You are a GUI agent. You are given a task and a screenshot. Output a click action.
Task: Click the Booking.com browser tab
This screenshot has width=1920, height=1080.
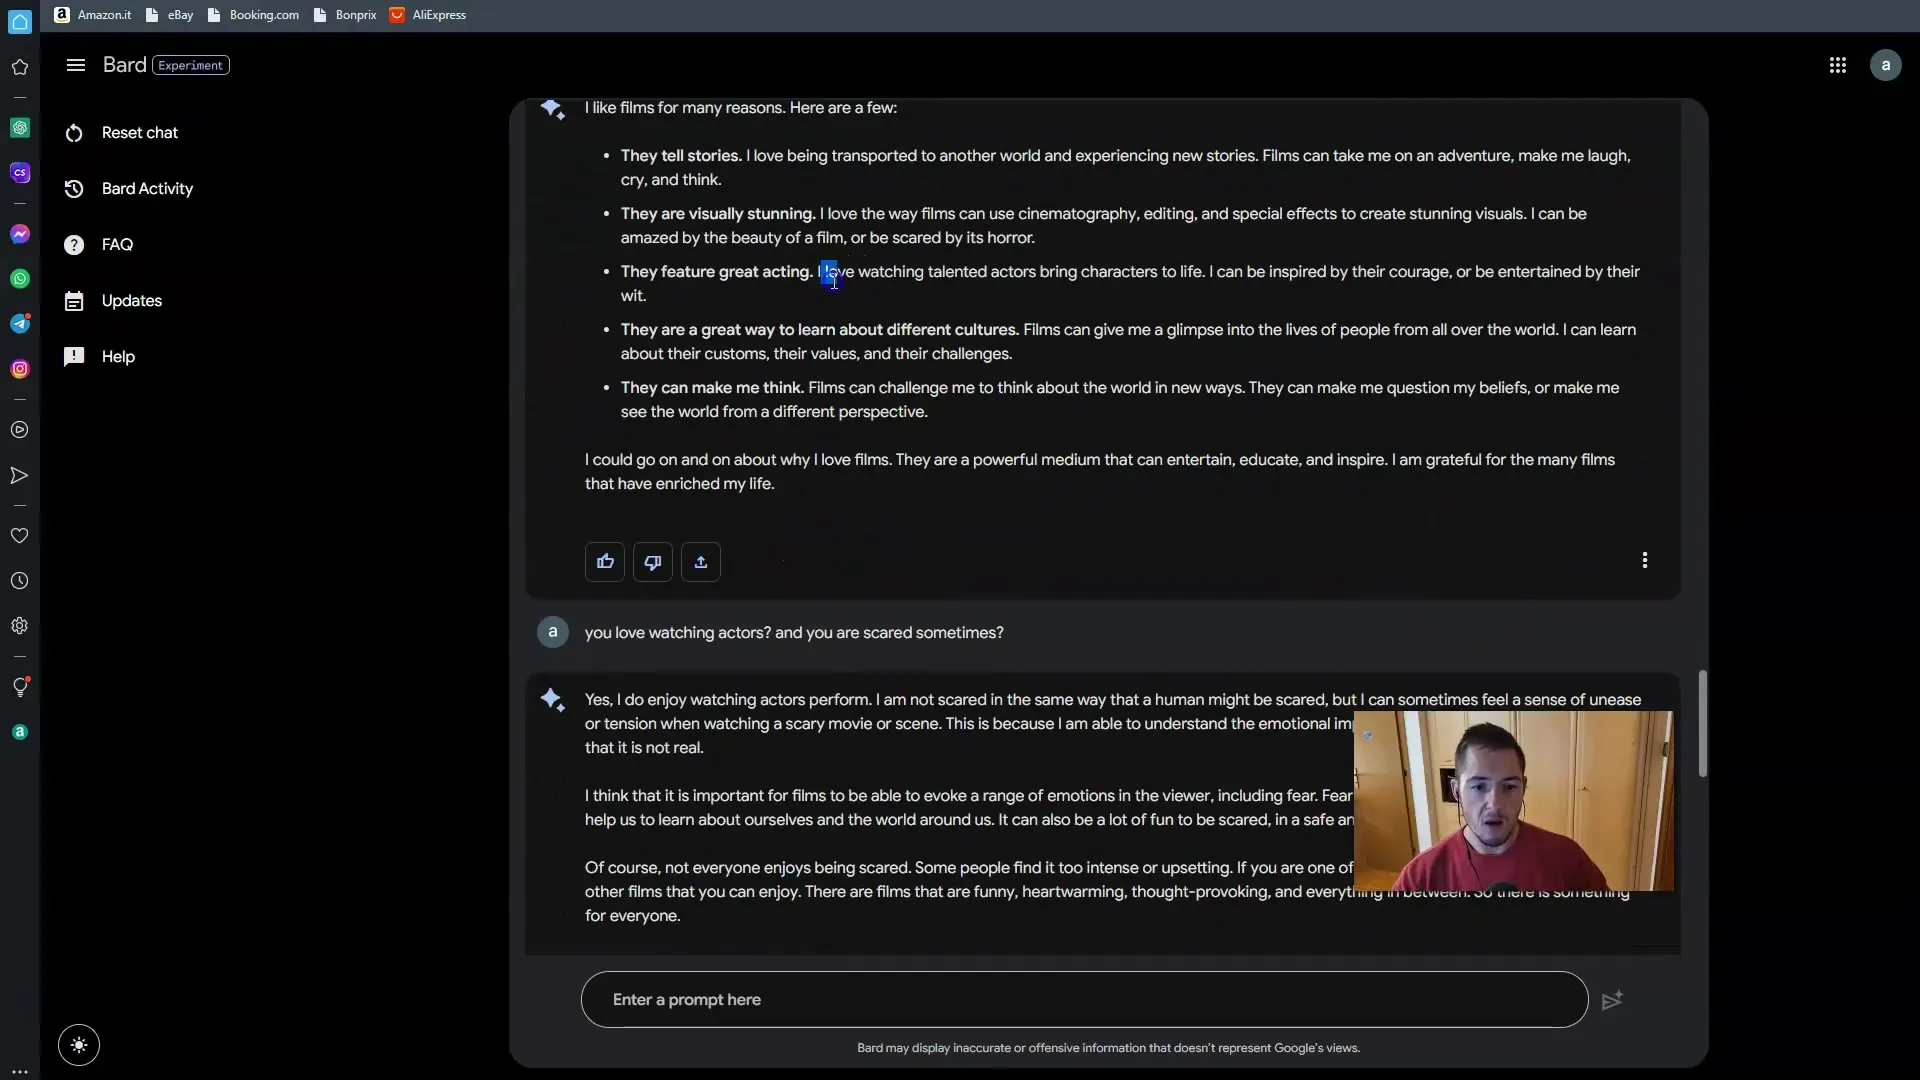tap(264, 15)
